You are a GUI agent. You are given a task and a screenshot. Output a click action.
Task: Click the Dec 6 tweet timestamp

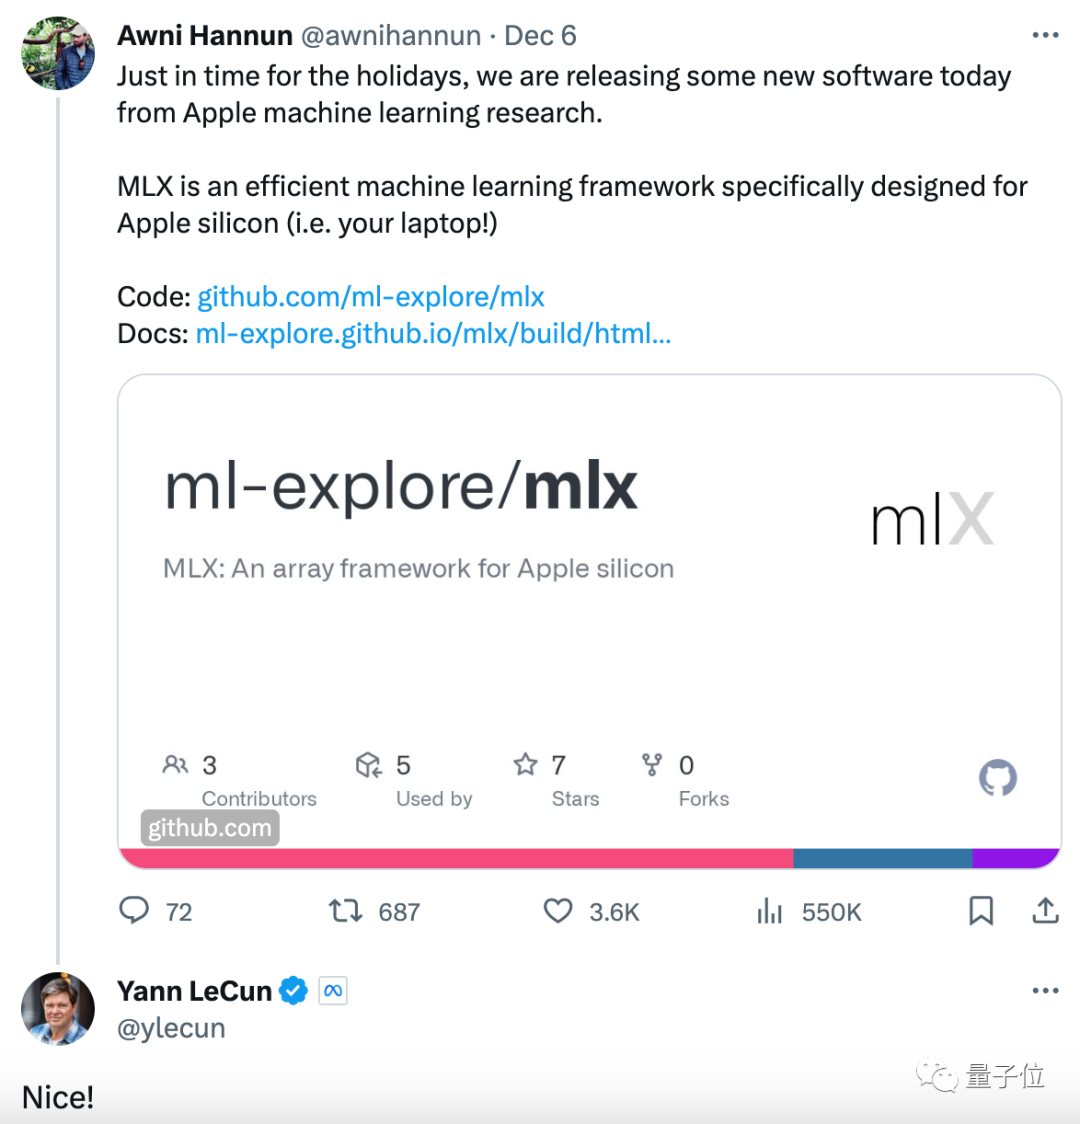click(540, 36)
